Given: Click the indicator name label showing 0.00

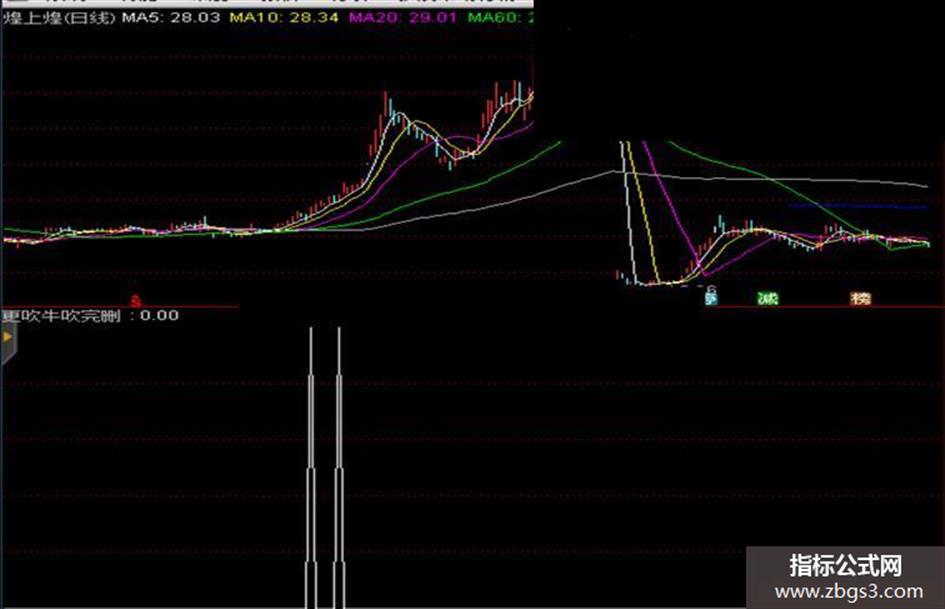Looking at the screenshot, I should click(x=90, y=315).
